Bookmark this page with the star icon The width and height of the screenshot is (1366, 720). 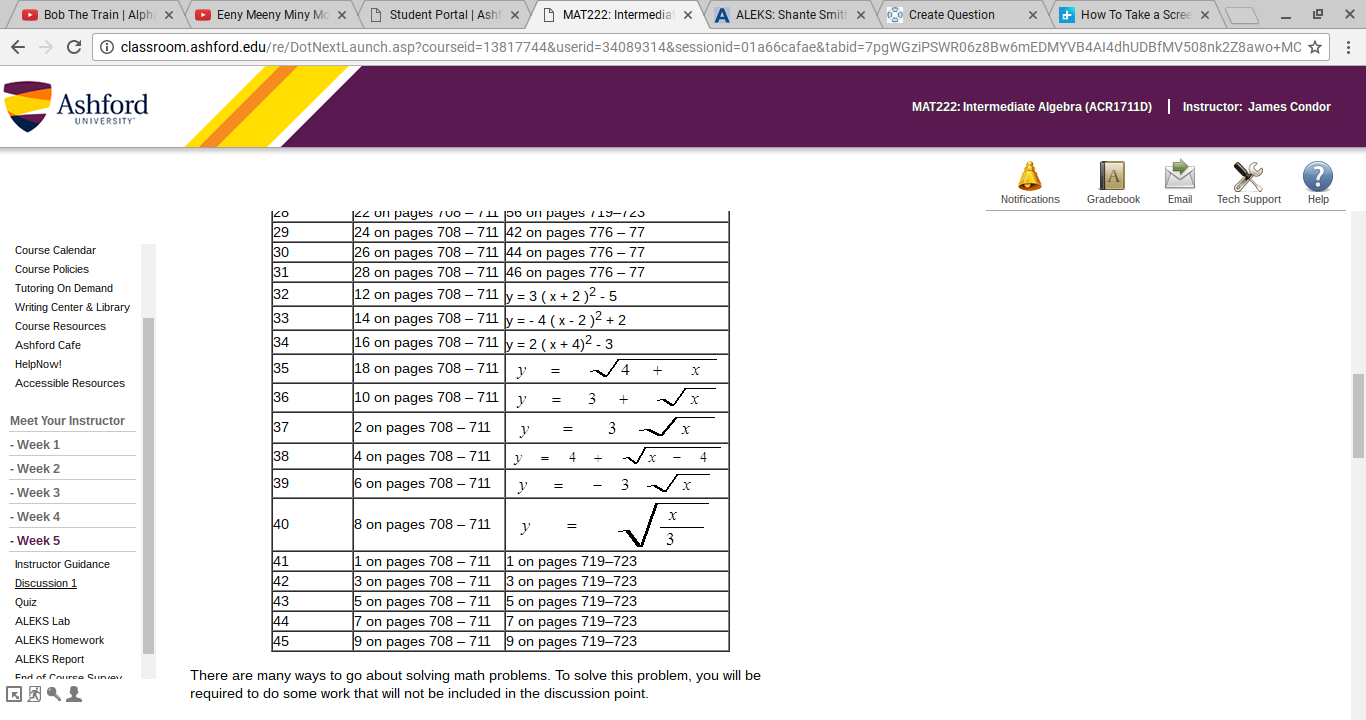click(x=1315, y=47)
